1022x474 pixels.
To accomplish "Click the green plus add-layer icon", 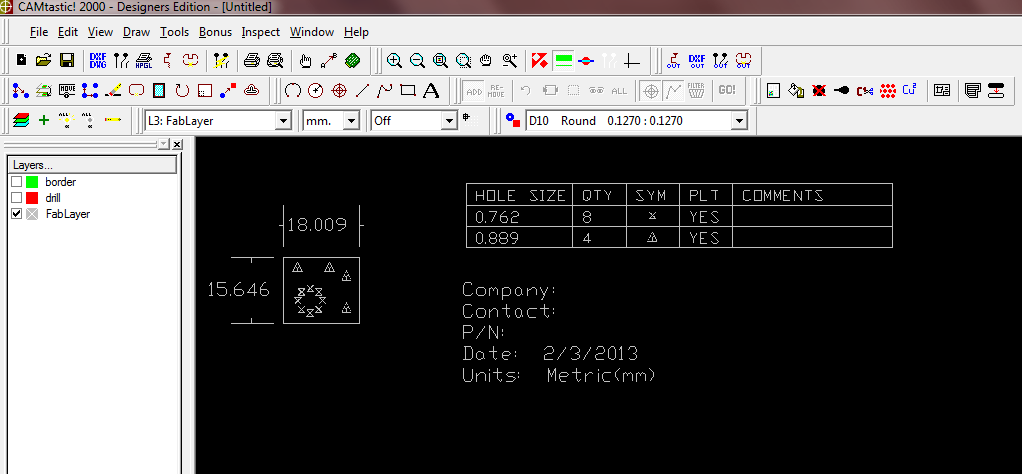I will (44, 120).
